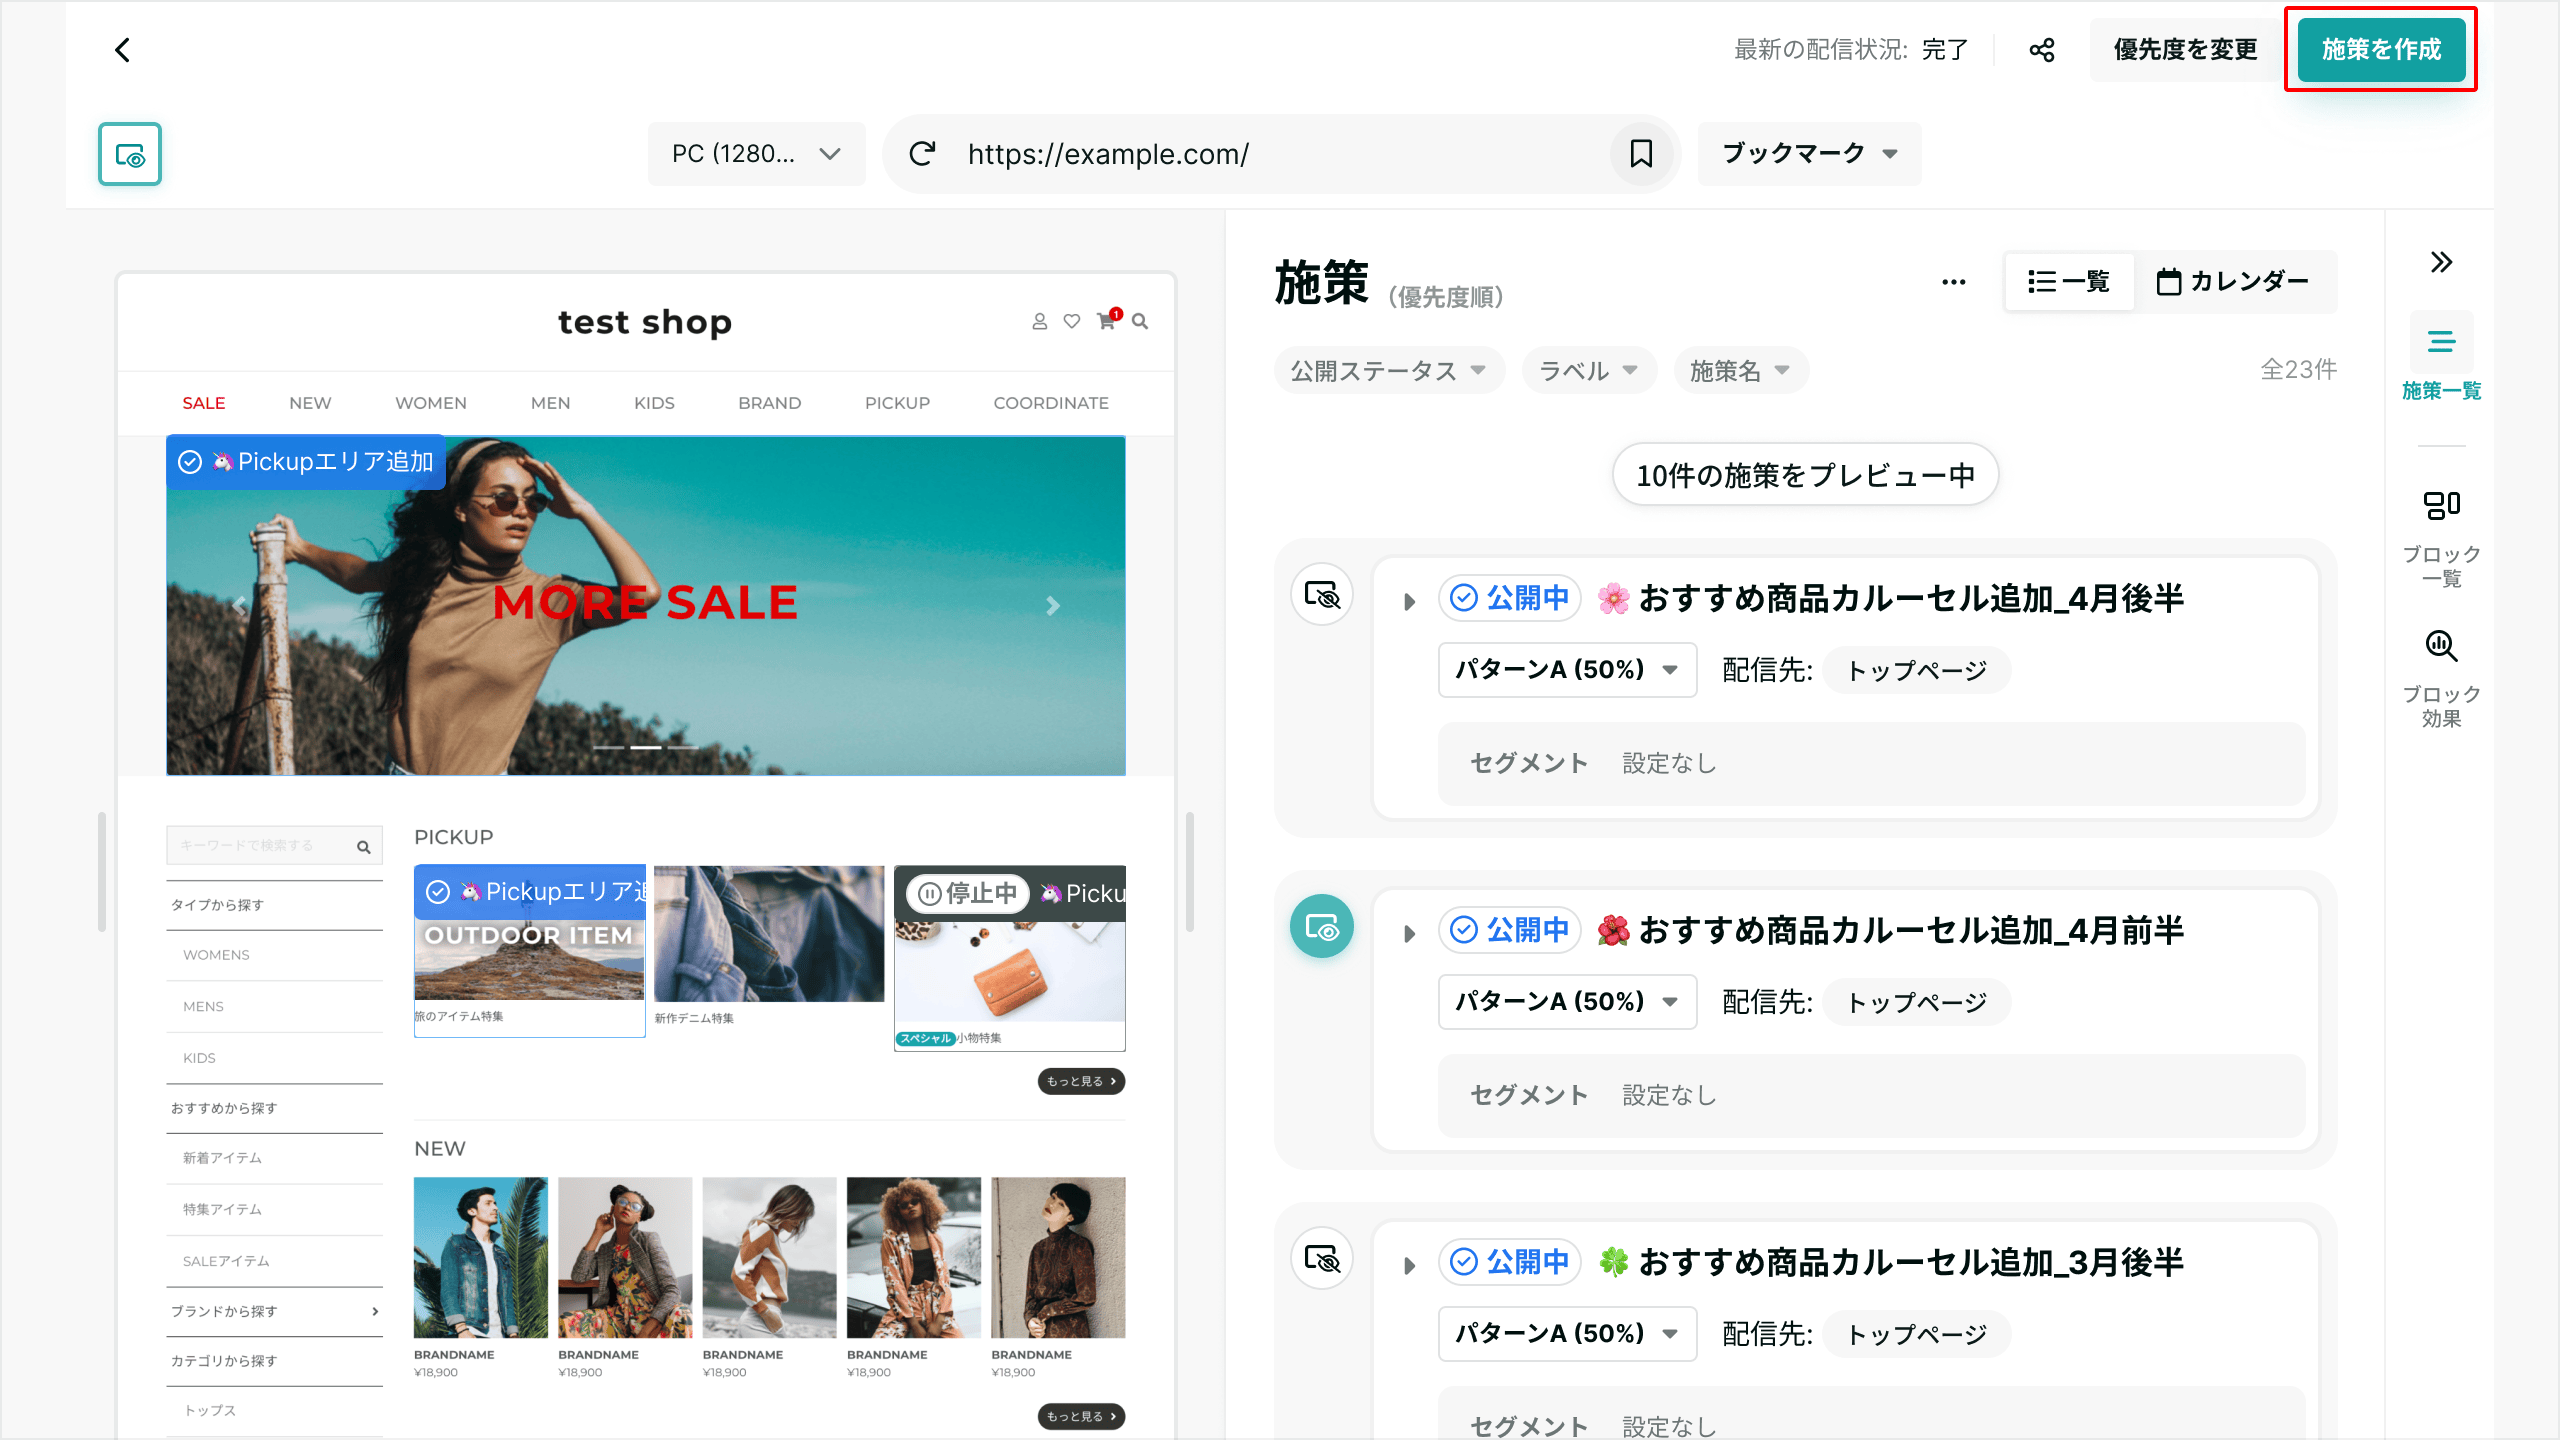Click the 優先度を変更 button
Image resolution: width=2560 pixels, height=1440 pixels.
click(x=2185, y=50)
